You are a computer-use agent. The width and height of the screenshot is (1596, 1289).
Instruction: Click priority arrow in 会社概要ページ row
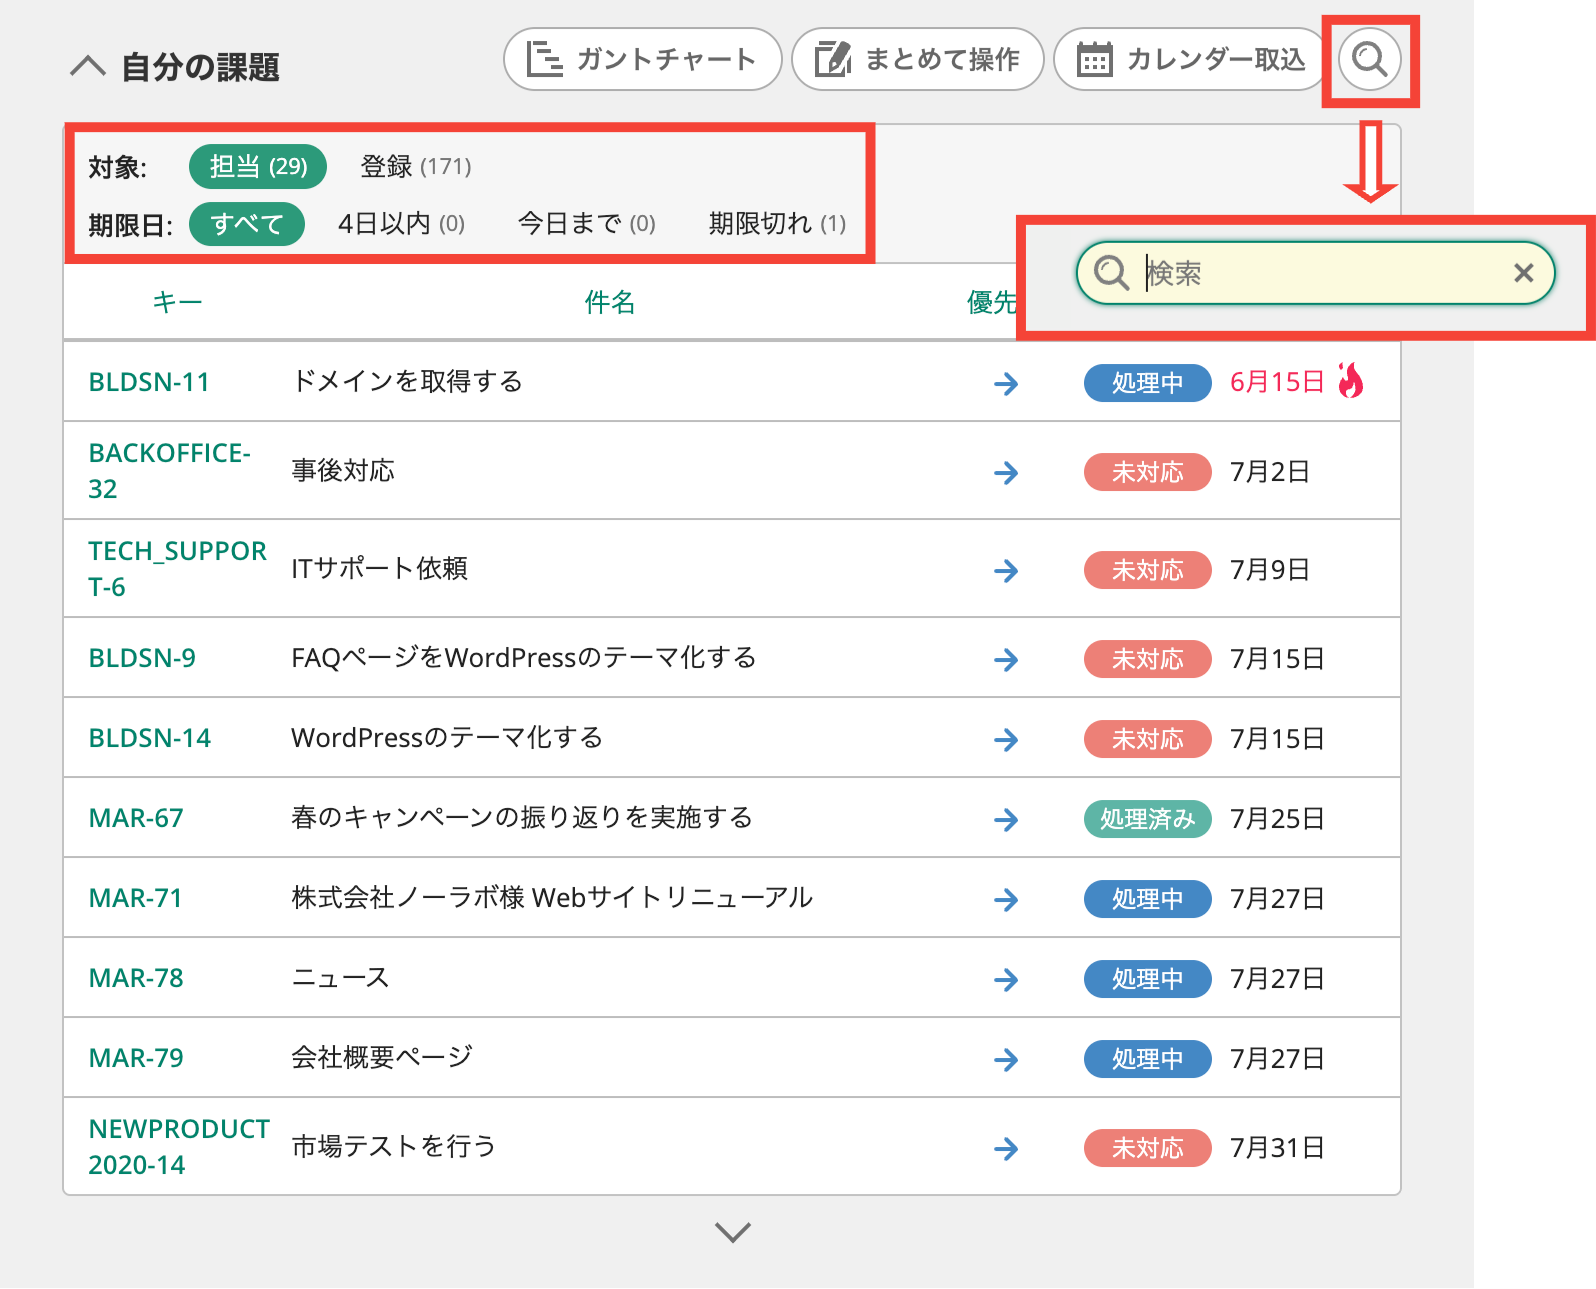tap(1006, 1059)
